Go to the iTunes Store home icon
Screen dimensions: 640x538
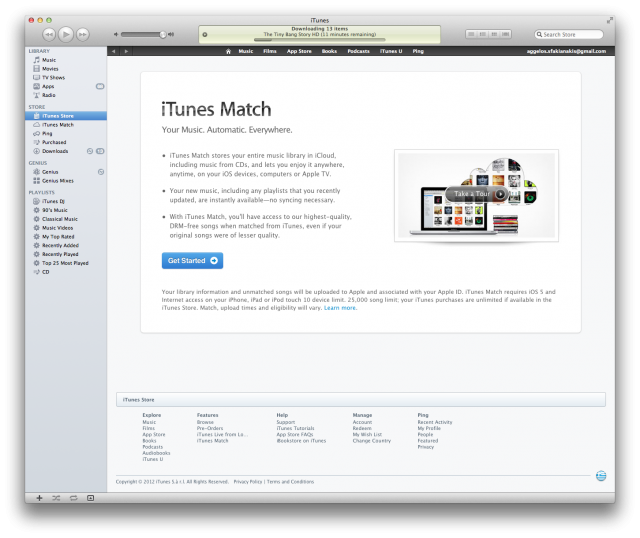pos(228,51)
